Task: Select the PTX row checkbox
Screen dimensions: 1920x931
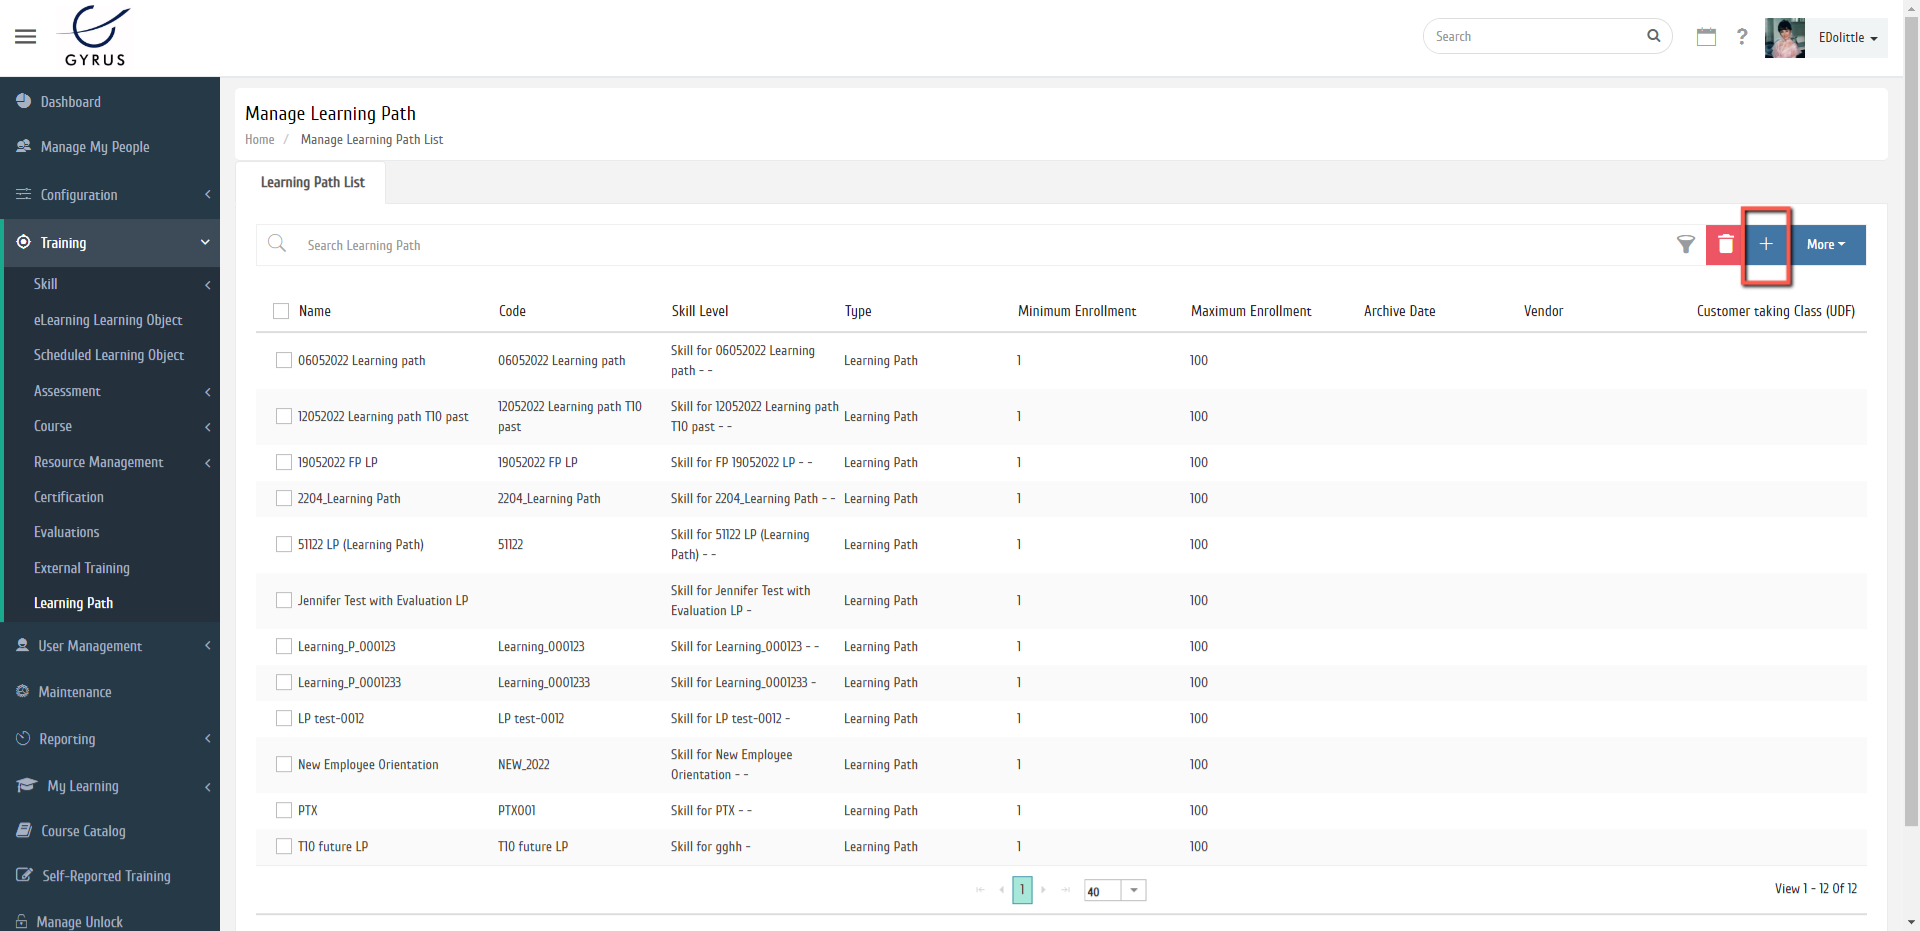Action: (284, 810)
